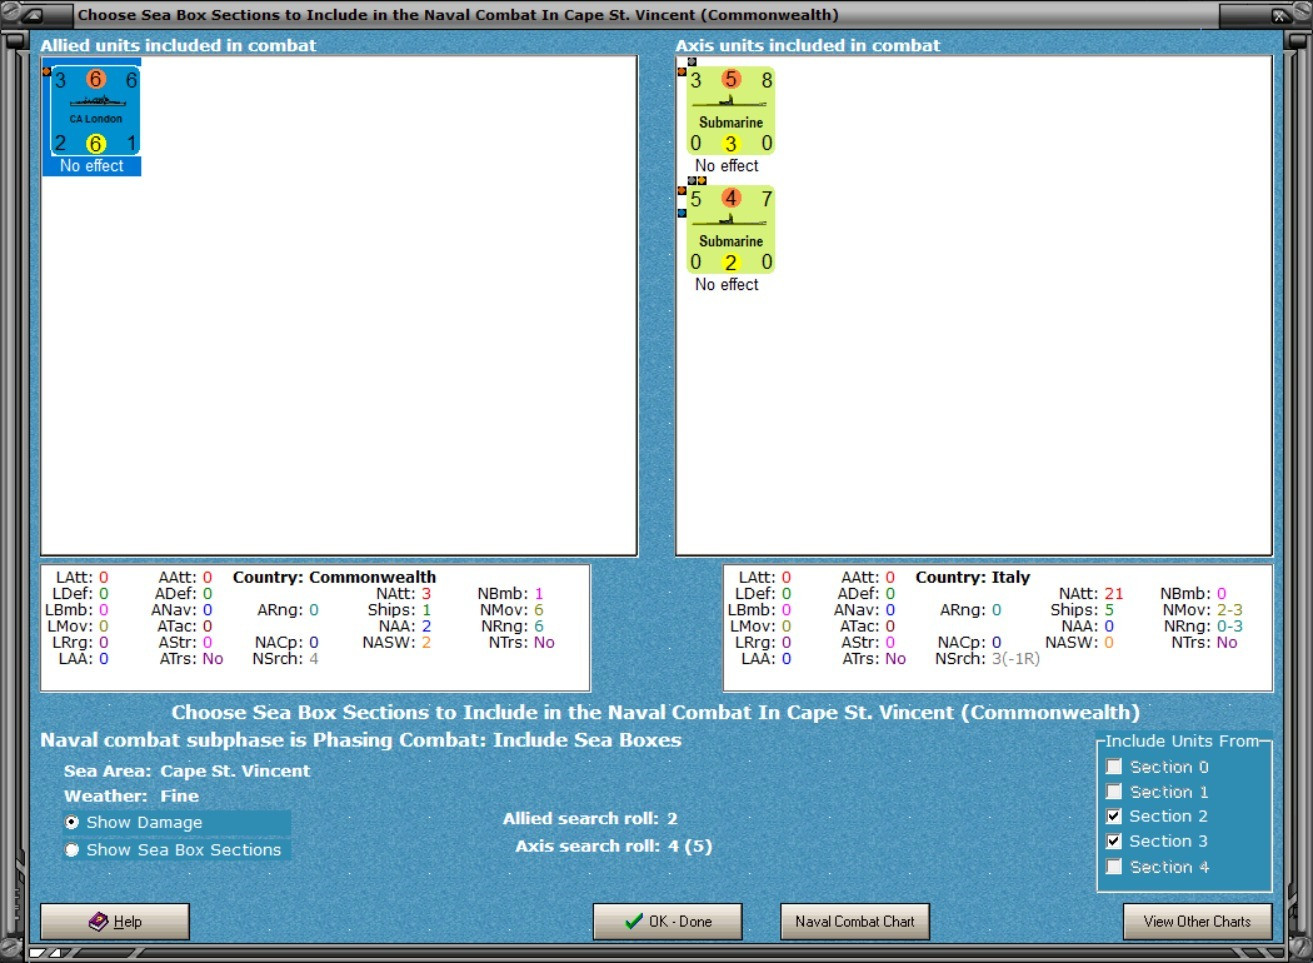Screen dimensions: 1313x963
Task: Enable Section 0 checkbox
Action: coord(1114,767)
